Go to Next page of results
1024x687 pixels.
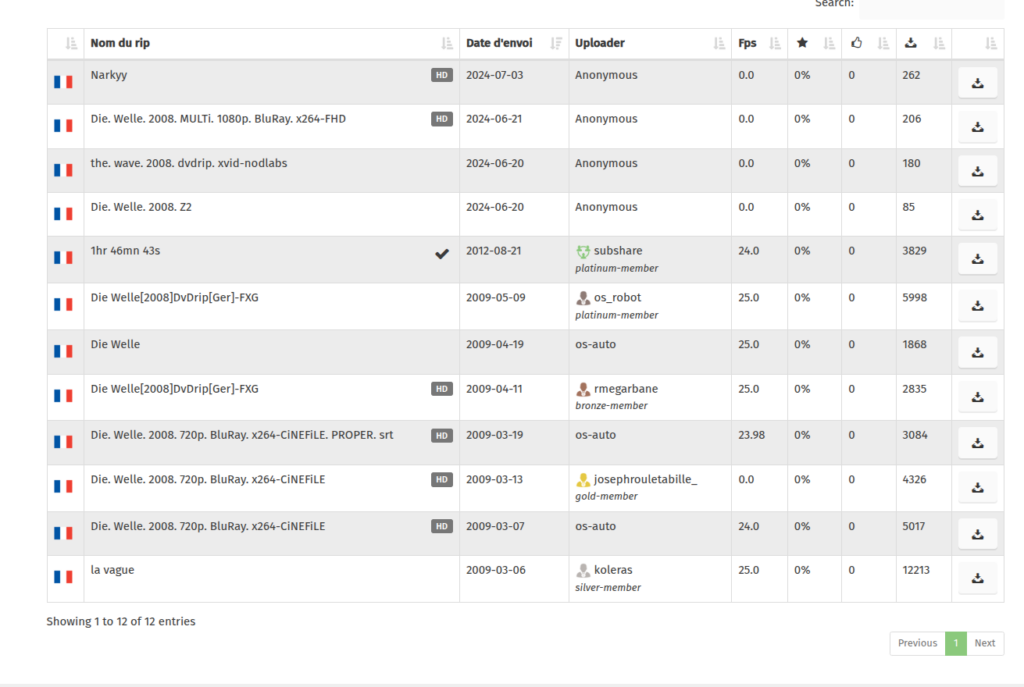tap(985, 643)
